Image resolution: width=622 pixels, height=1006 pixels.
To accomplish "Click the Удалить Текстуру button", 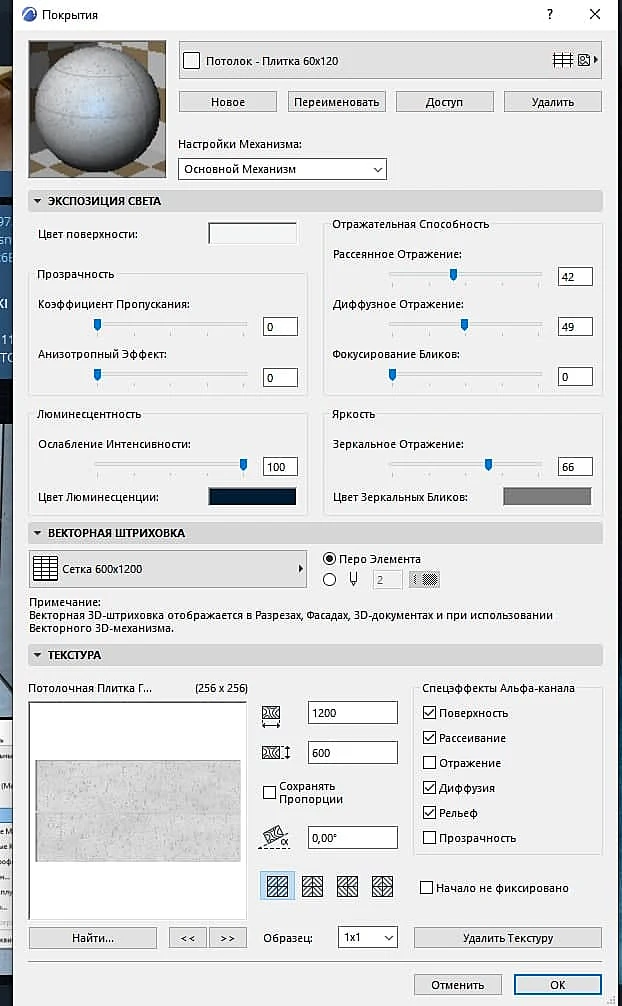I will click(x=508, y=938).
